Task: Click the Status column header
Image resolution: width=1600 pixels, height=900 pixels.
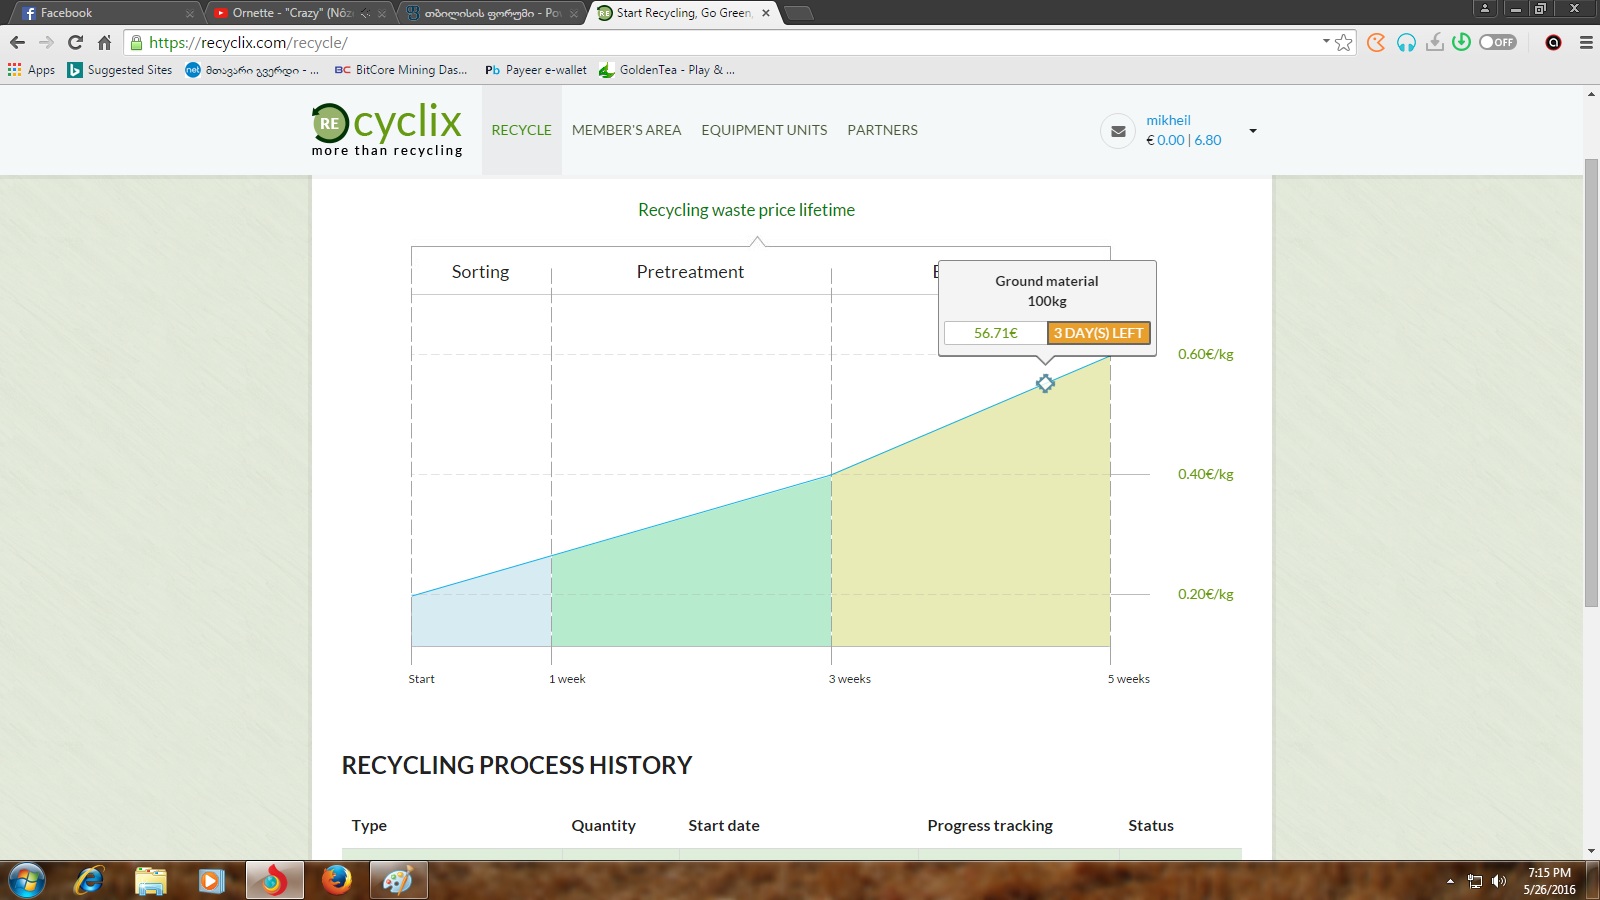Action: coord(1151,825)
